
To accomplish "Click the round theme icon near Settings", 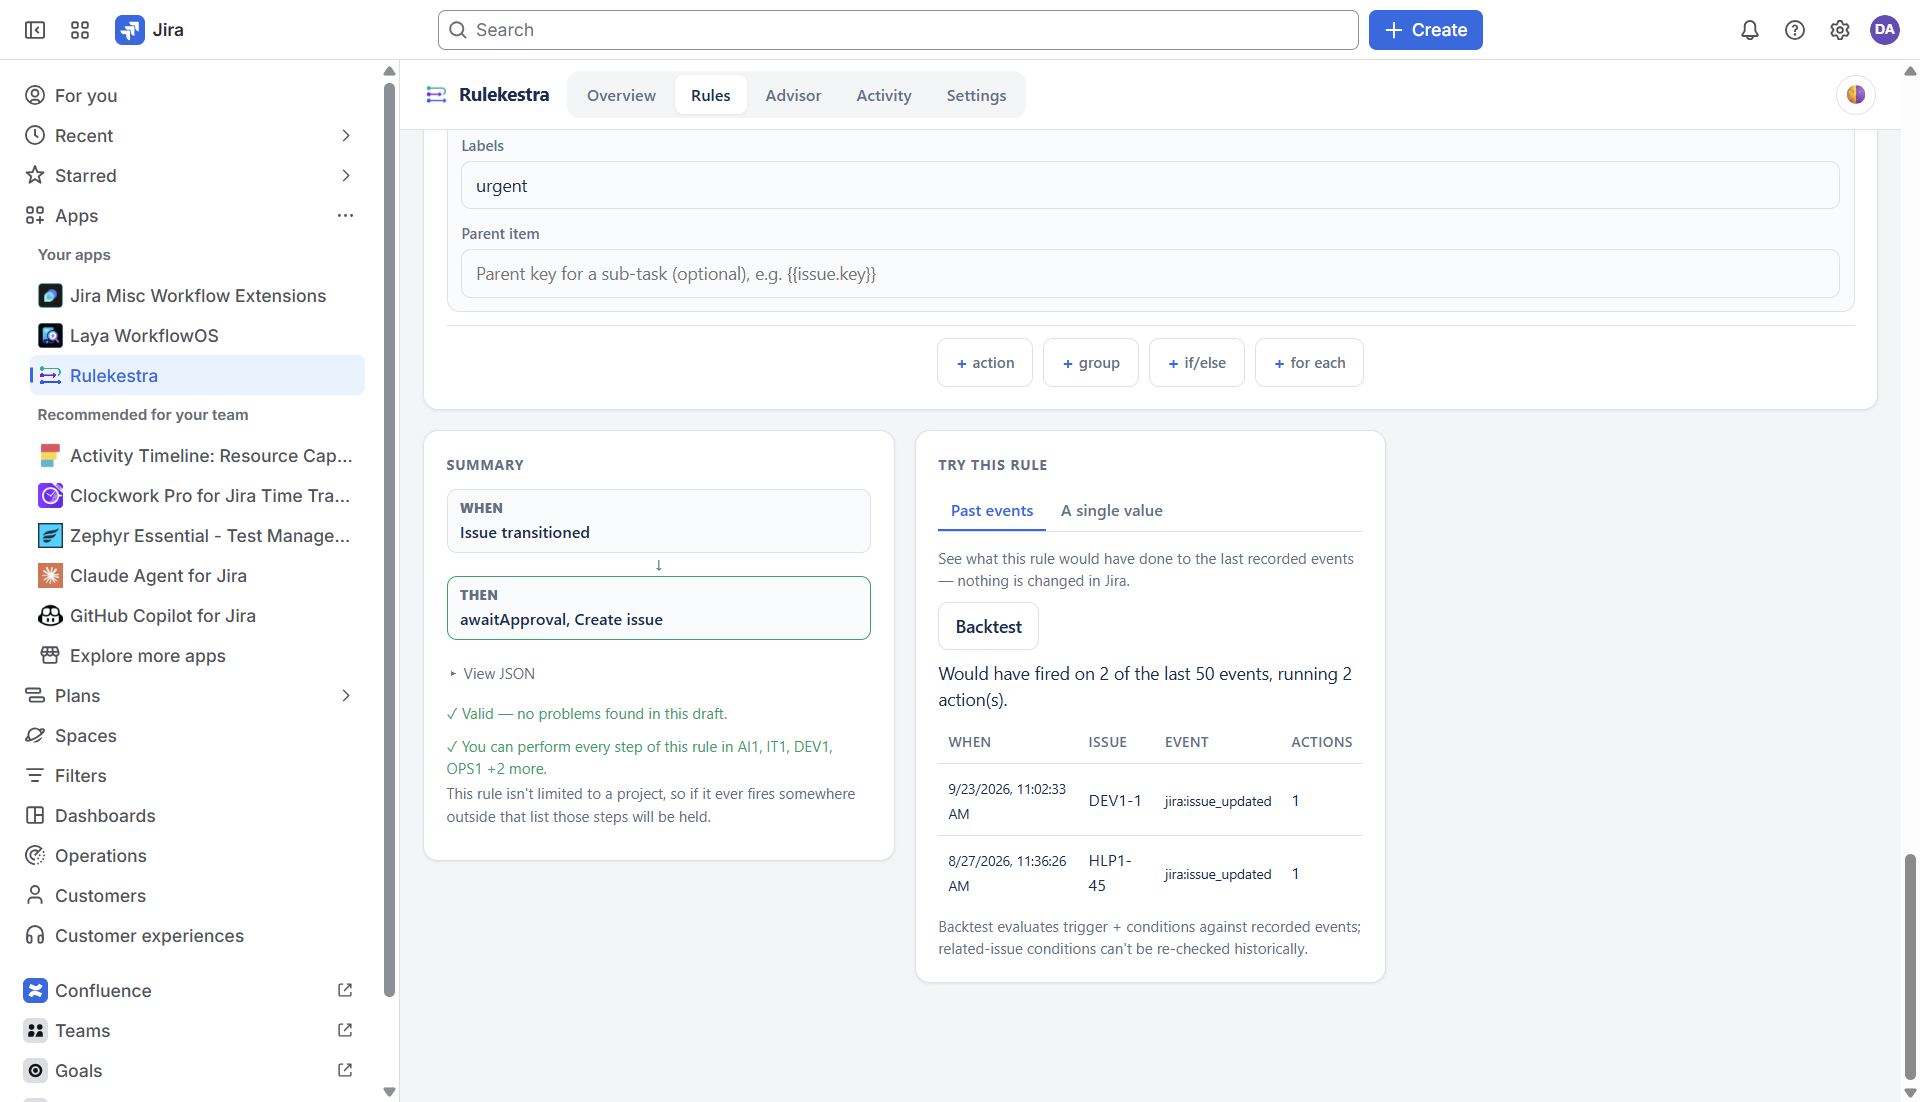I will 1856,95.
